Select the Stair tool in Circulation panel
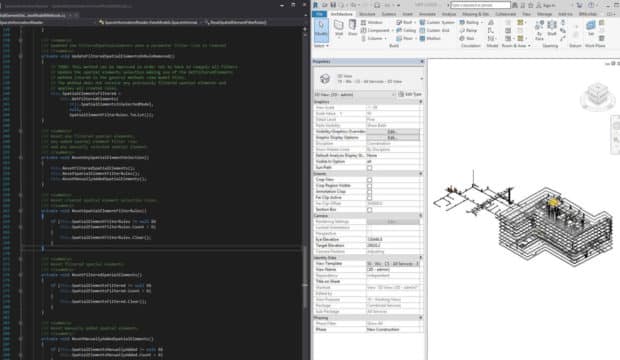The width and height of the screenshot is (620, 360). 467,38
